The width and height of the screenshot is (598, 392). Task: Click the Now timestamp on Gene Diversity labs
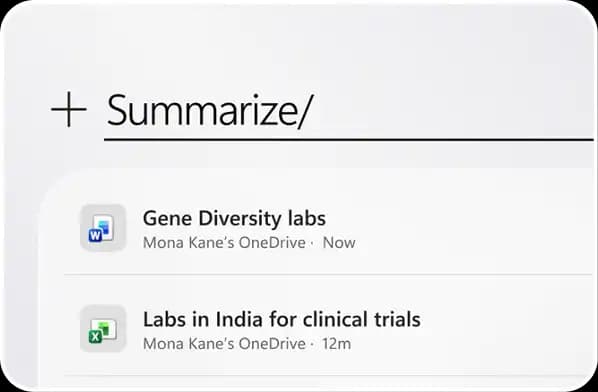click(x=339, y=243)
